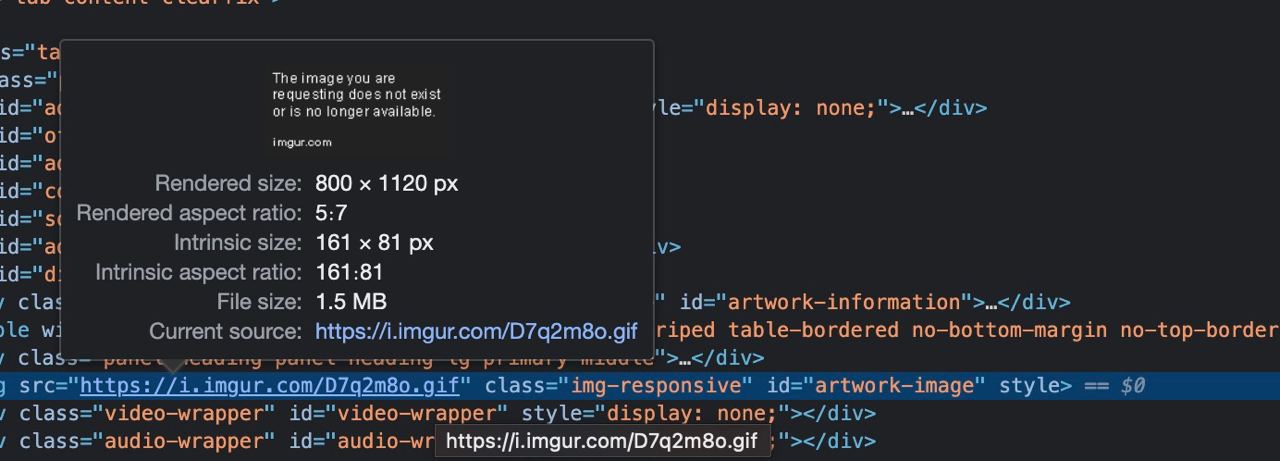Viewport: 1280px width, 461px height.
Task: Open the Current source imgur link in popup
Action: [x=475, y=331]
